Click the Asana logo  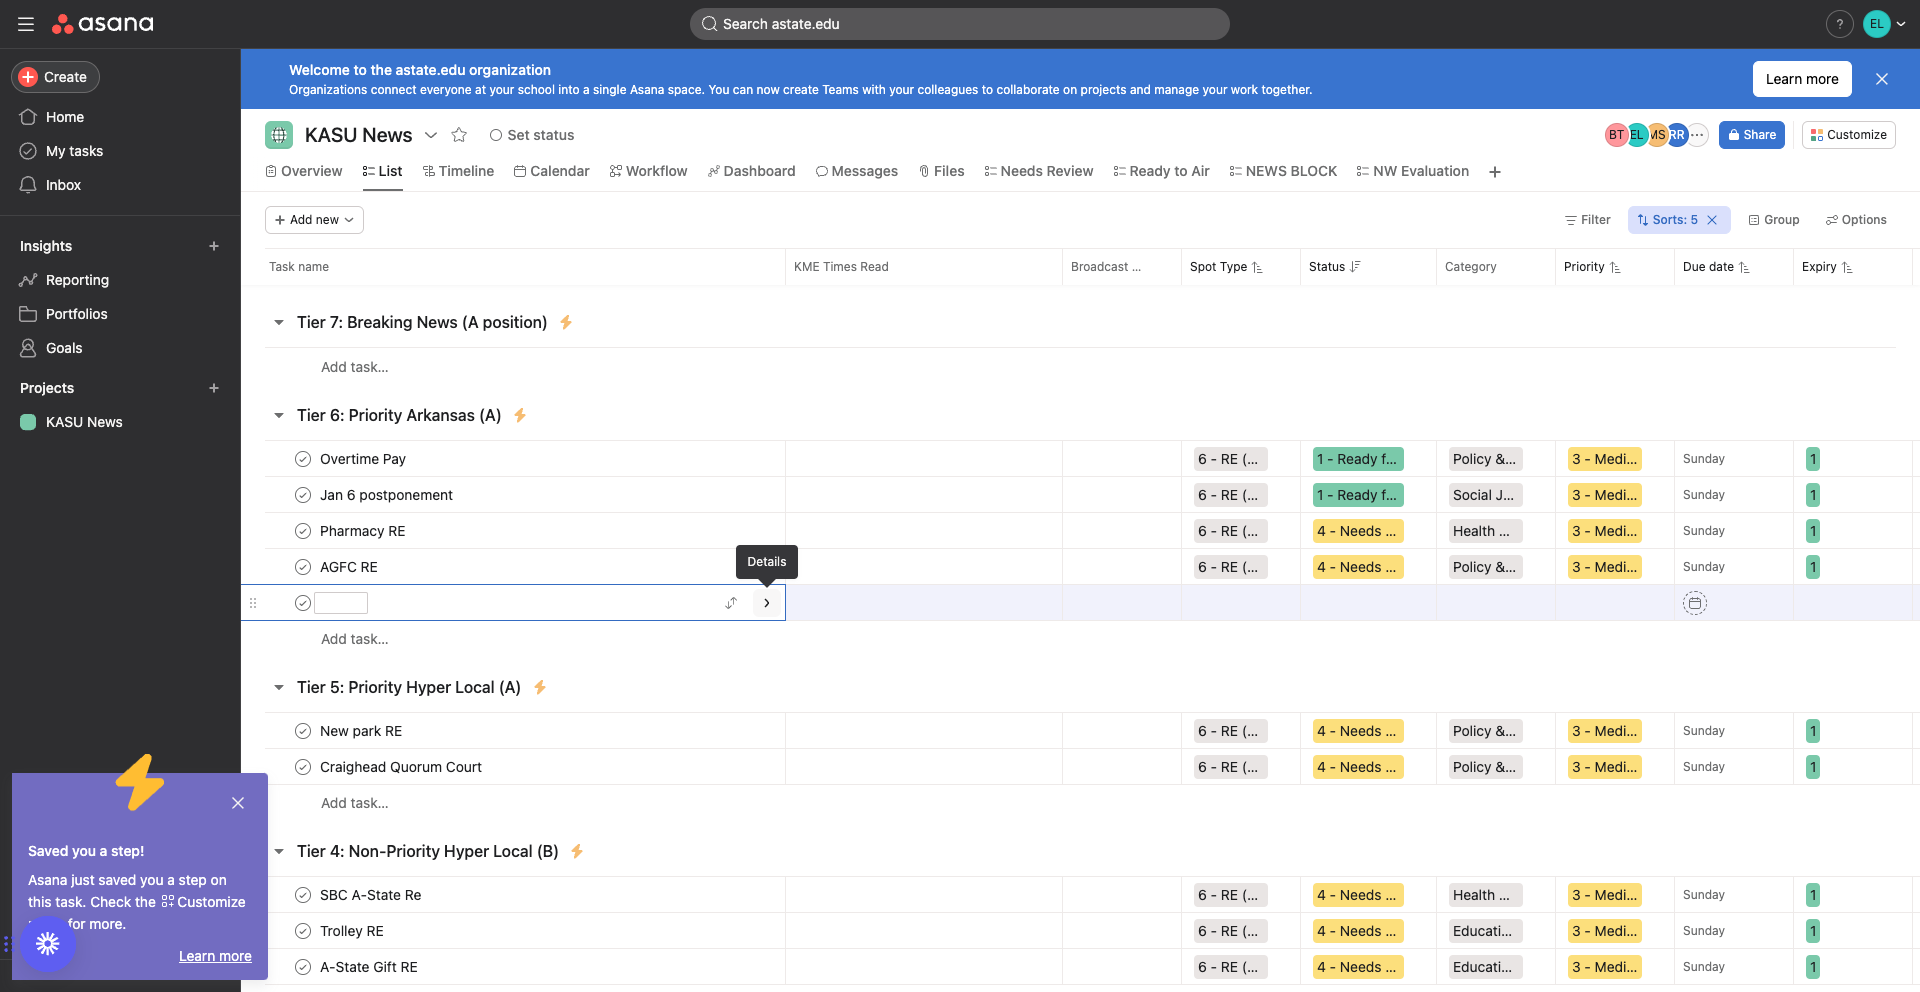click(x=103, y=24)
